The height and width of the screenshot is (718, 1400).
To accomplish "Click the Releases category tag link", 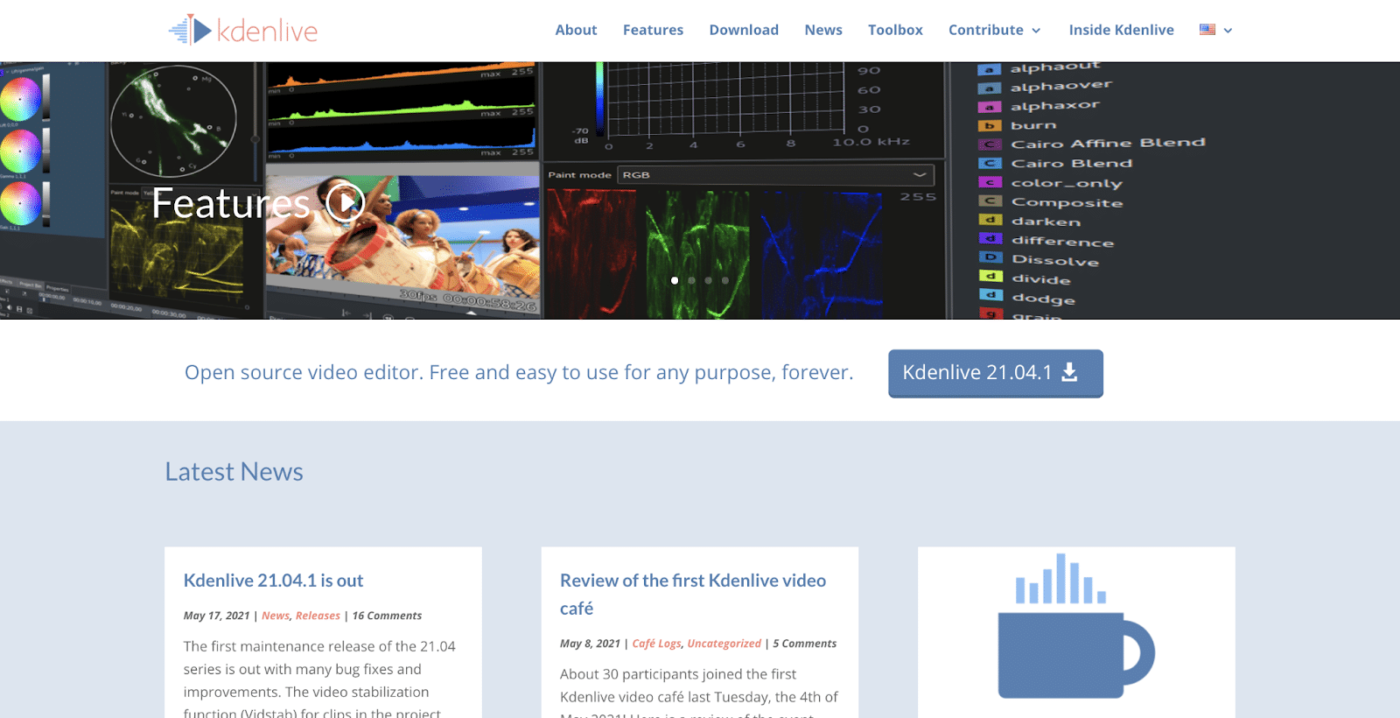I will [x=318, y=615].
